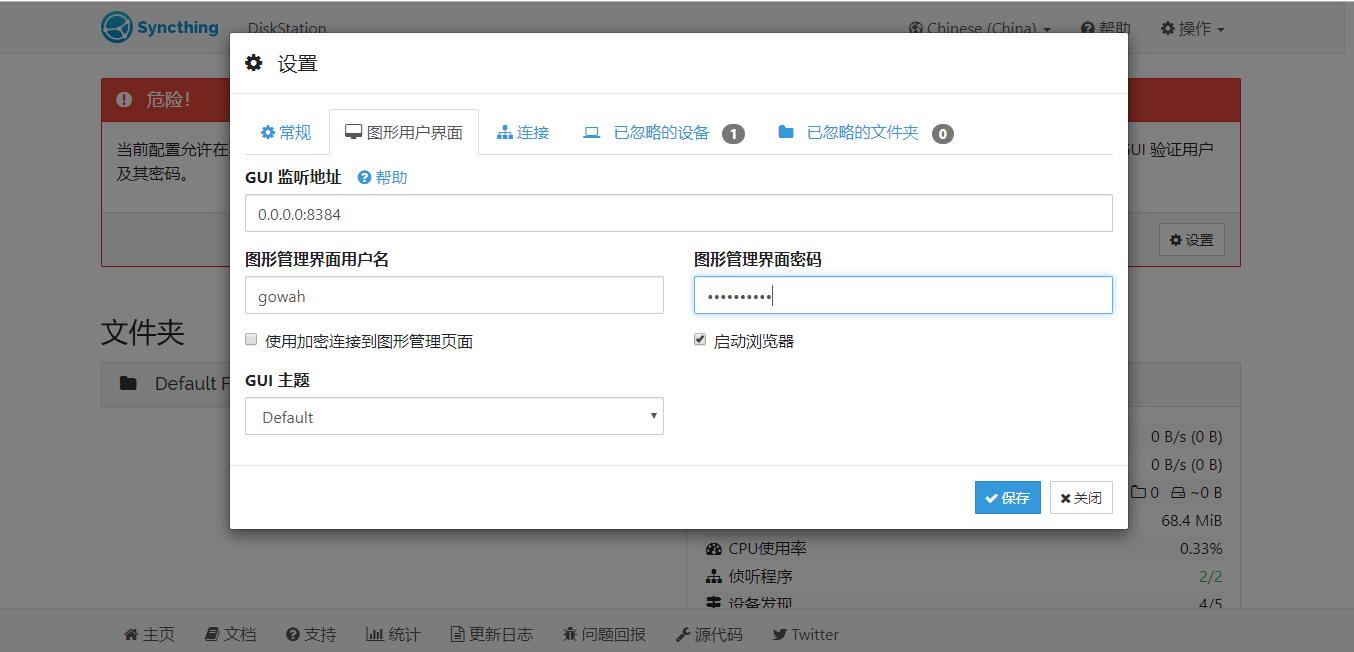Open the 操作 actions dropdown menu
The width and height of the screenshot is (1354, 652).
click(x=1192, y=28)
